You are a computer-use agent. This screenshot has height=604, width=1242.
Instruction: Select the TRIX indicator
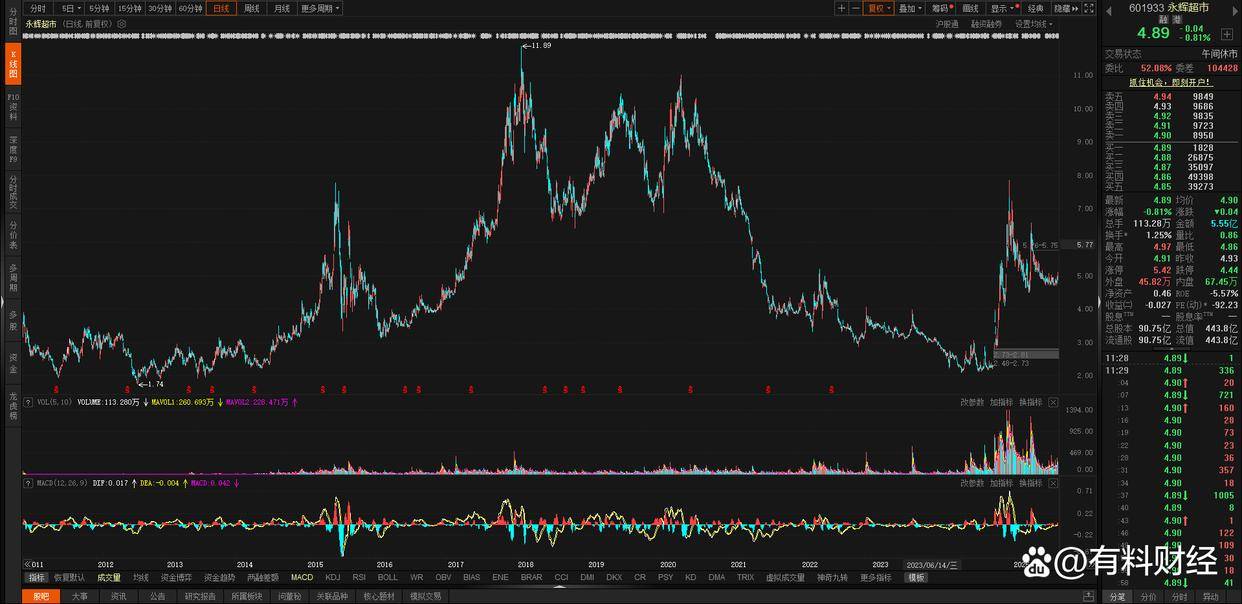pyautogui.click(x=745, y=578)
